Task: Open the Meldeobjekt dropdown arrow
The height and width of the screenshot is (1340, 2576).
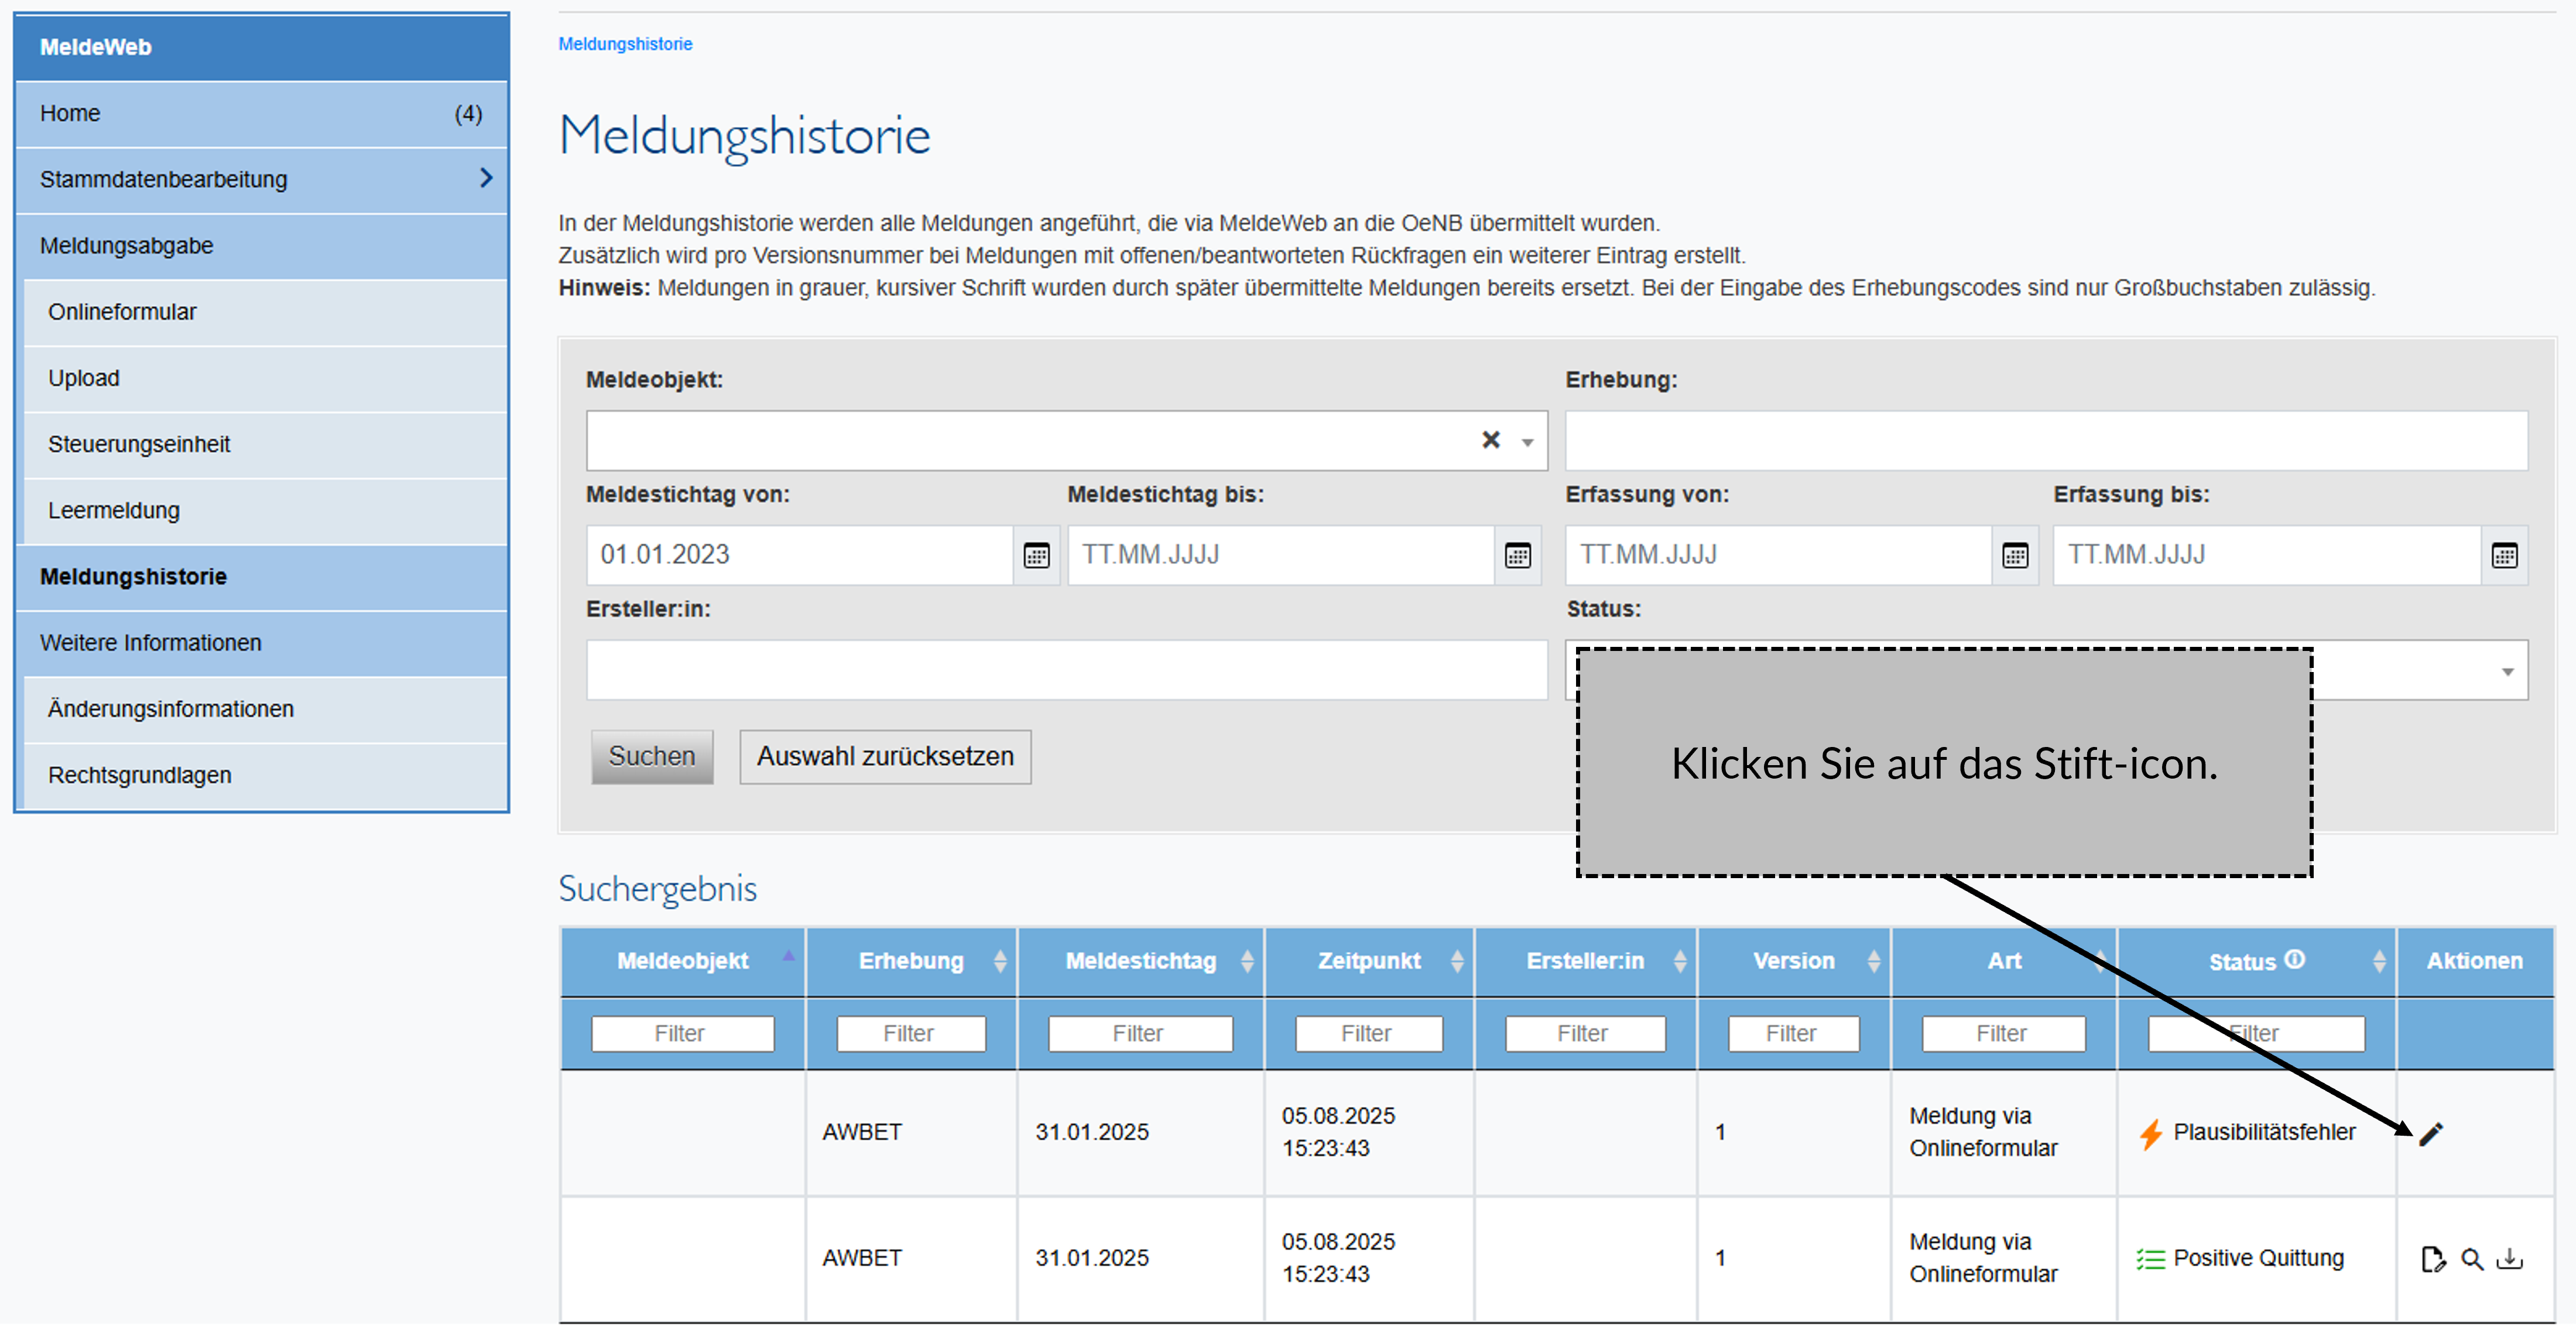Action: tap(1527, 442)
